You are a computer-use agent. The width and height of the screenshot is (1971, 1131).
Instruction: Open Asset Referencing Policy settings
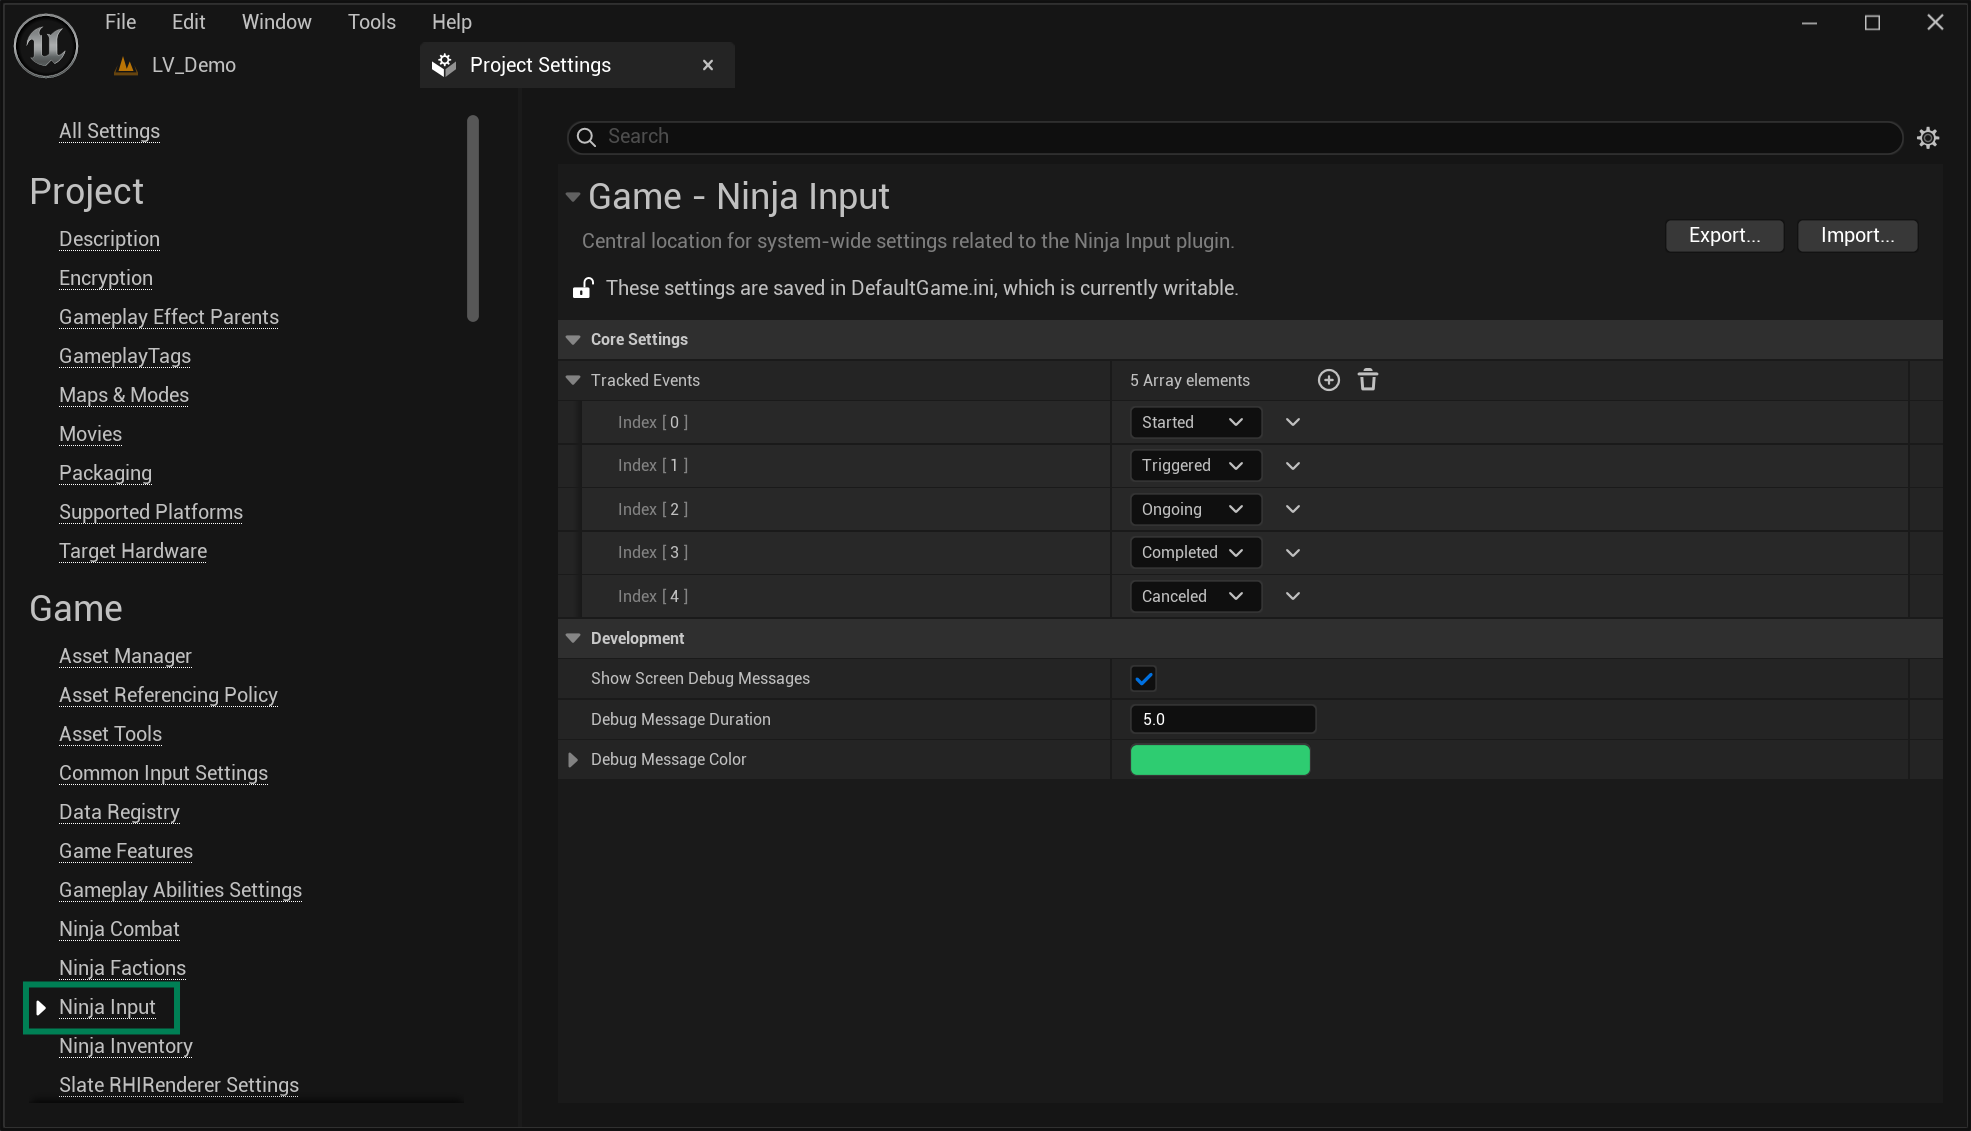point(168,695)
